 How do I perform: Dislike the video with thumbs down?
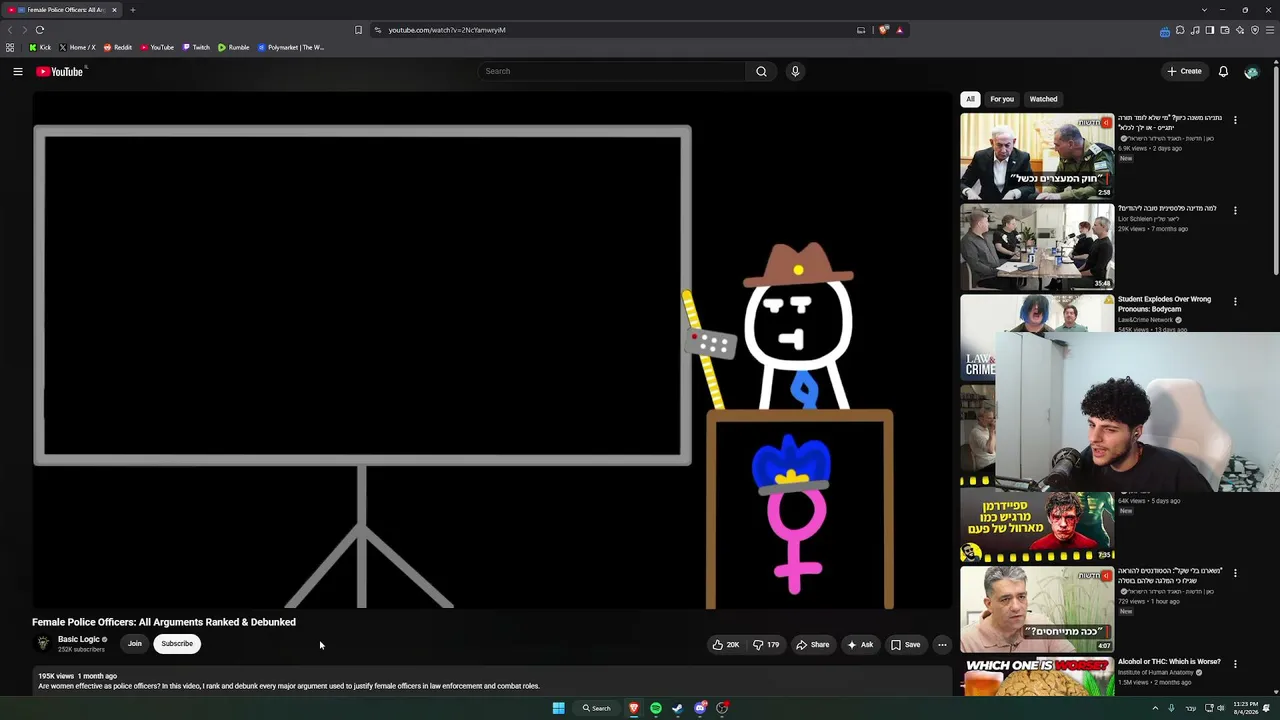[x=766, y=645]
